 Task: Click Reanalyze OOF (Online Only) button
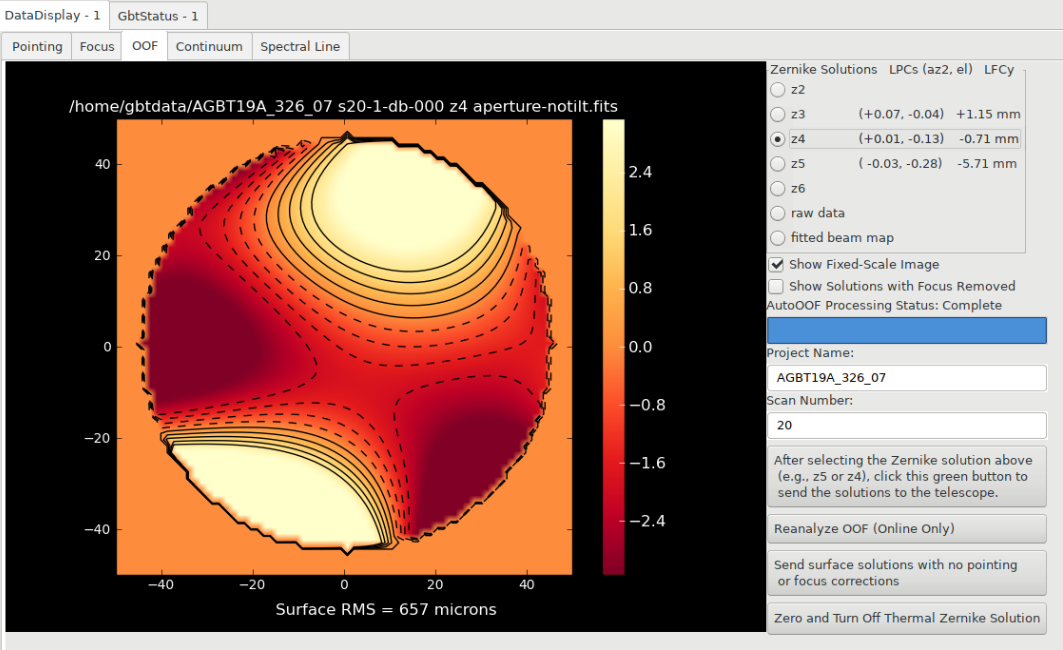[906, 529]
